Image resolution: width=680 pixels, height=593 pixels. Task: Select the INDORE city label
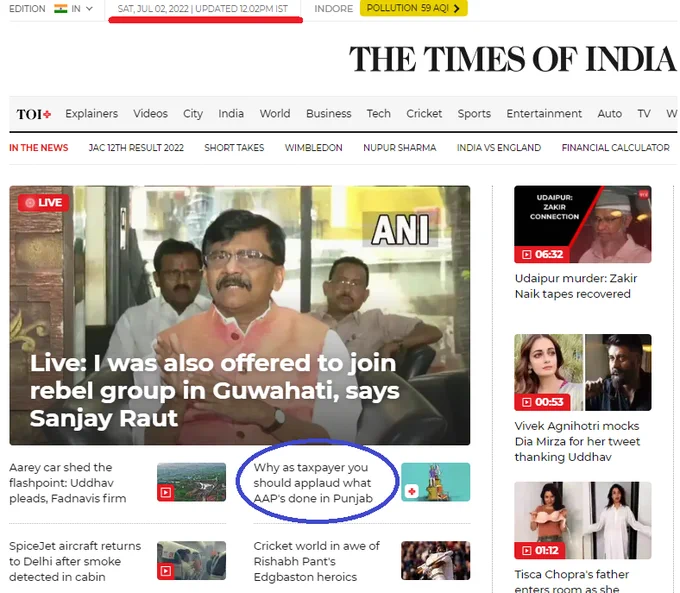(x=333, y=9)
